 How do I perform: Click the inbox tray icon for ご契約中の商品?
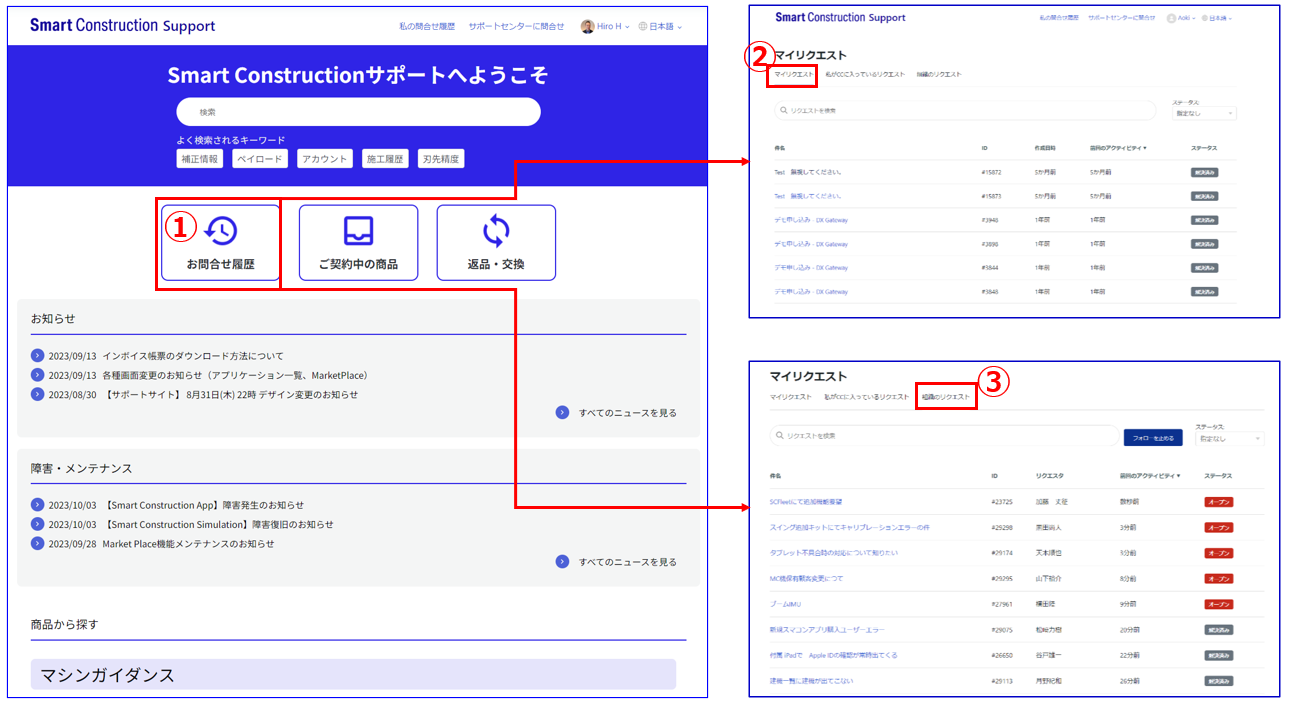click(x=358, y=231)
